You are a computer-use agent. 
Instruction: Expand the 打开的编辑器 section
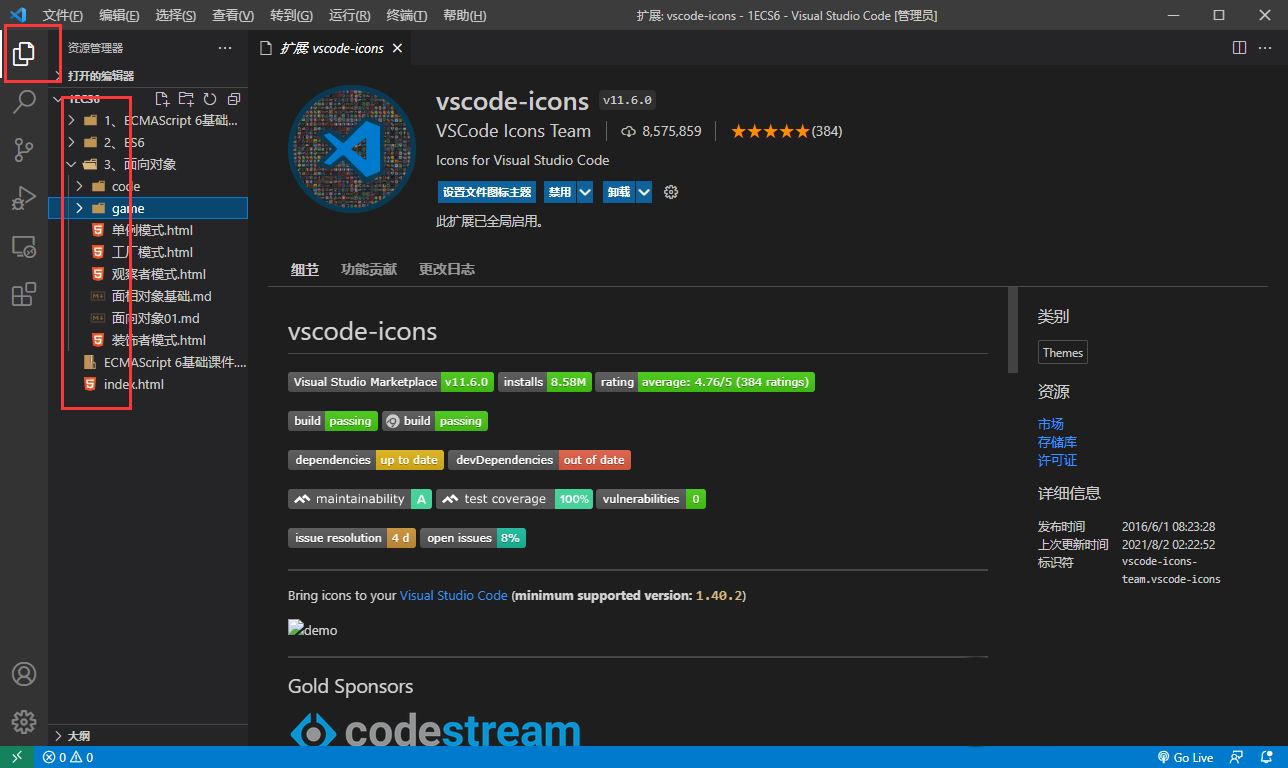(148, 76)
